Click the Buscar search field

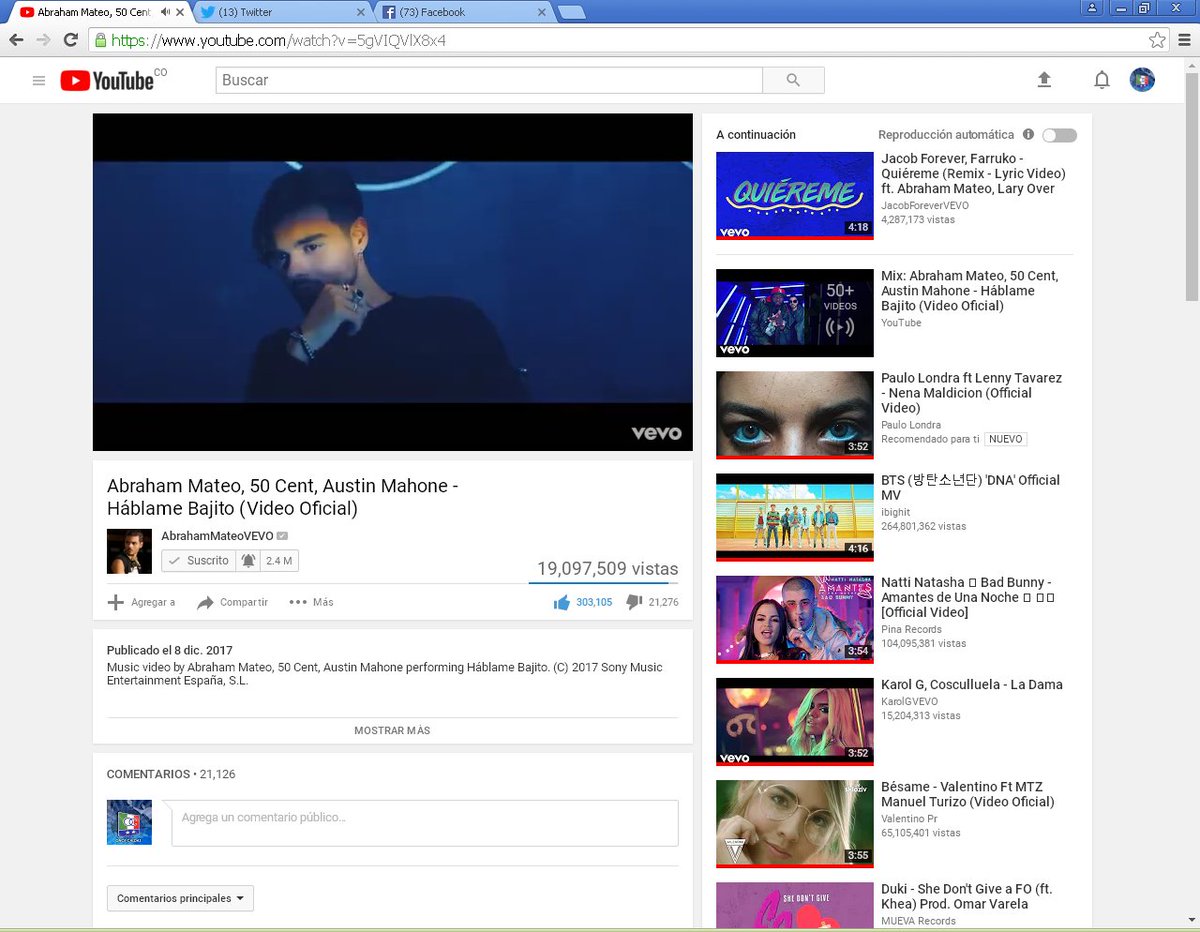pyautogui.click(x=489, y=80)
